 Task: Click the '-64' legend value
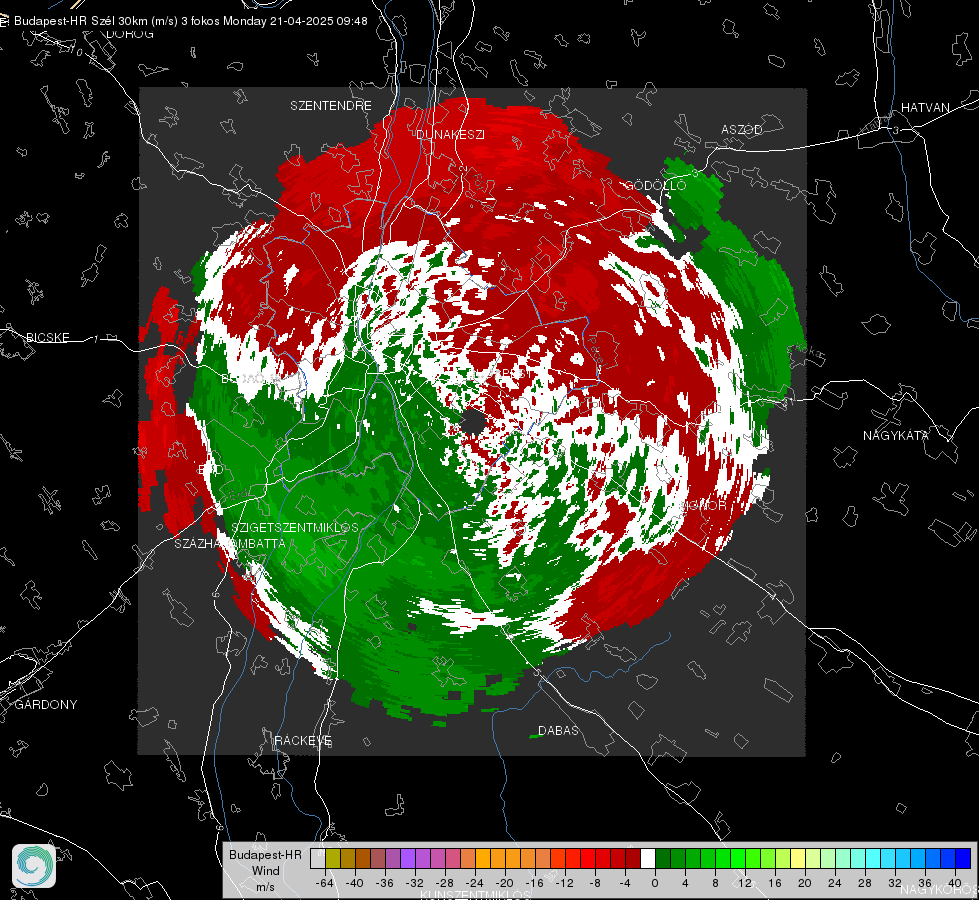point(325,883)
